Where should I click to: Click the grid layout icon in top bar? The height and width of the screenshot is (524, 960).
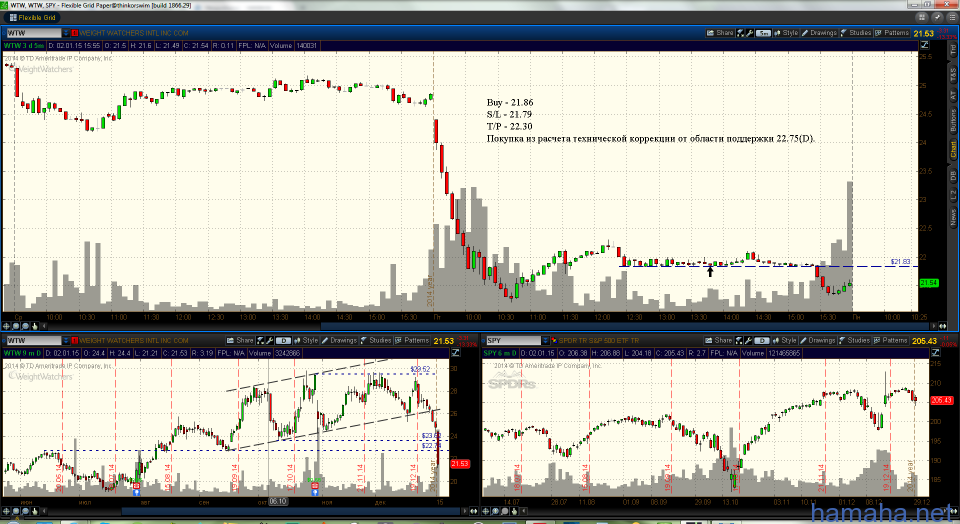click(x=921, y=18)
